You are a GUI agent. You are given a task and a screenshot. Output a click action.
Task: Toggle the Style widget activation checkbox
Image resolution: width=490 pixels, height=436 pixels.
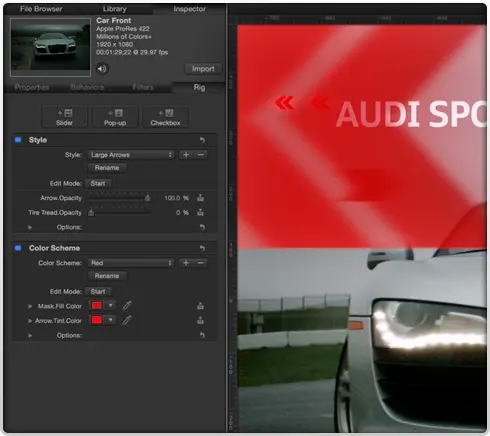(18, 140)
